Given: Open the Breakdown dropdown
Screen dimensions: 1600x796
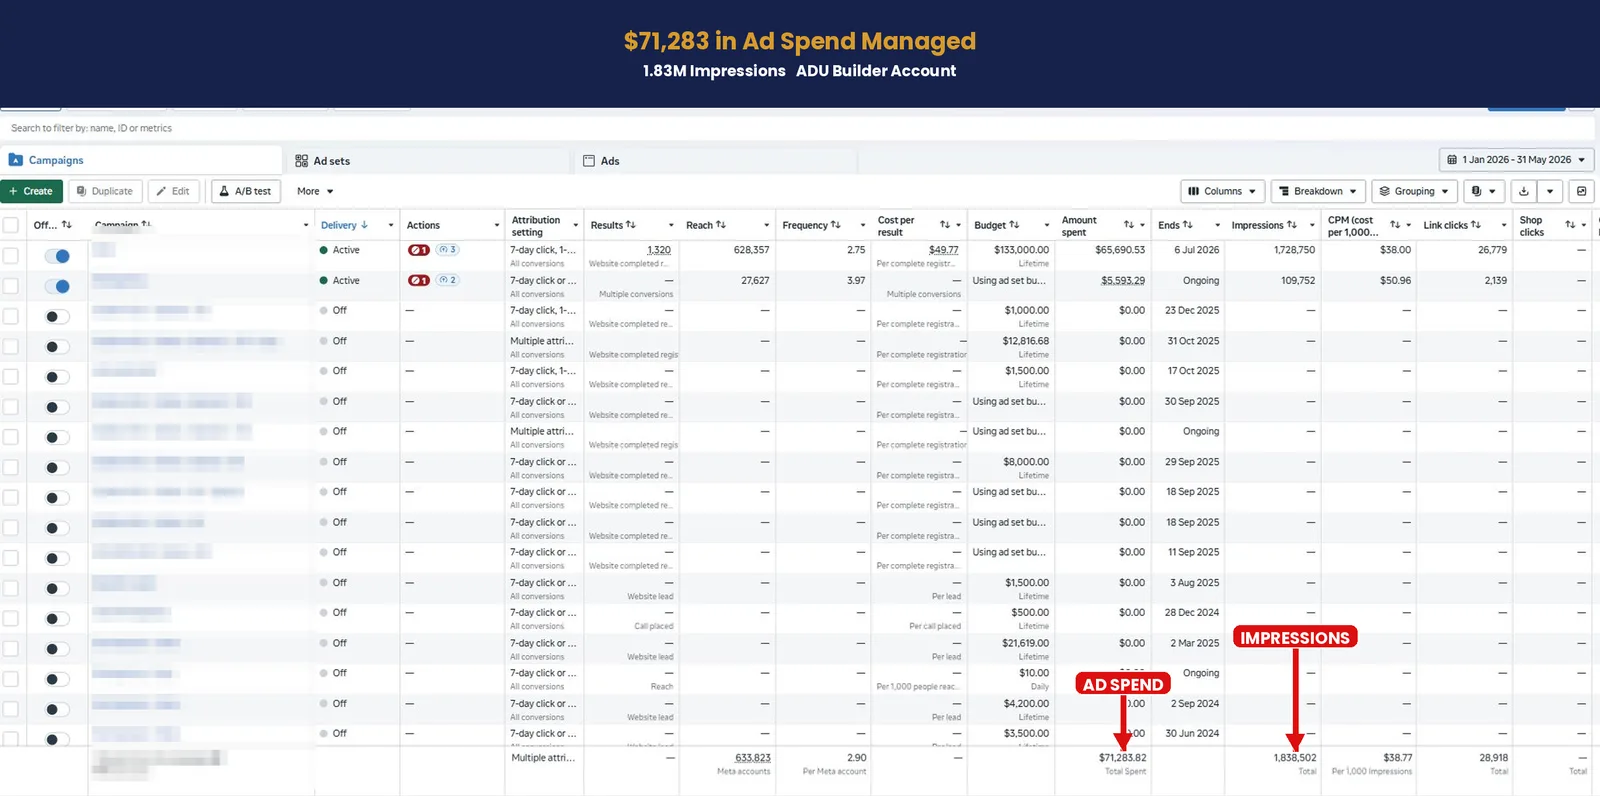Looking at the screenshot, I should (1318, 191).
